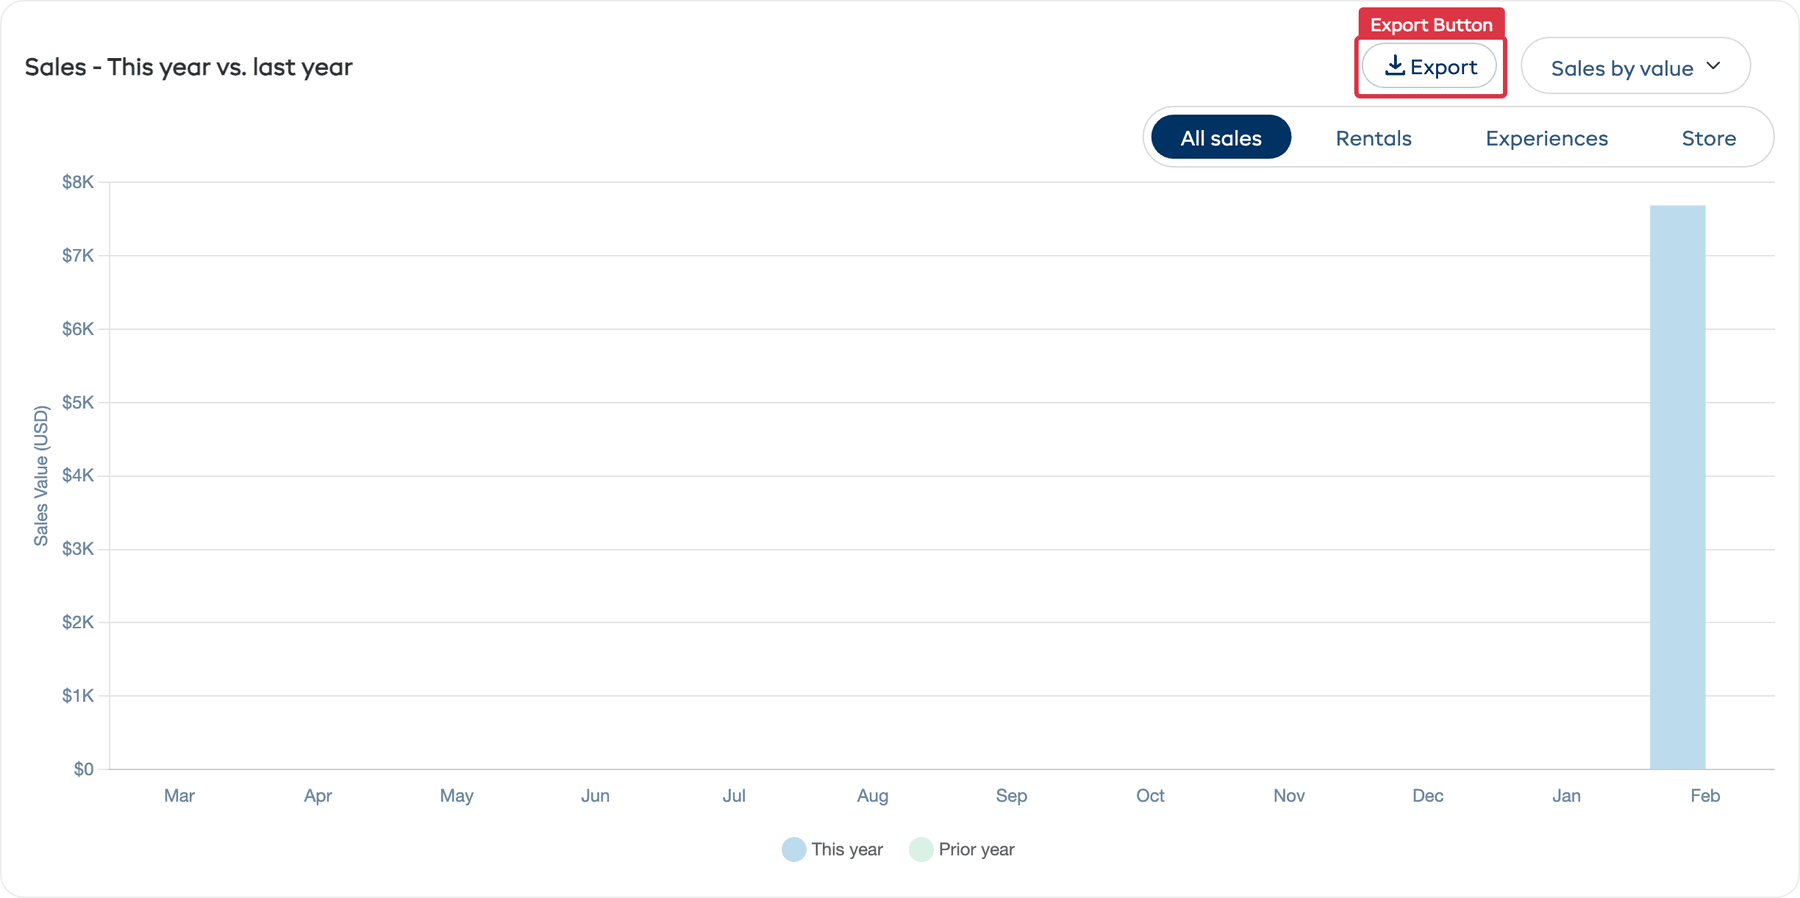This screenshot has height=898, width=1800.
Task: Click the chevron beside Sales by value
Action: point(1713,66)
